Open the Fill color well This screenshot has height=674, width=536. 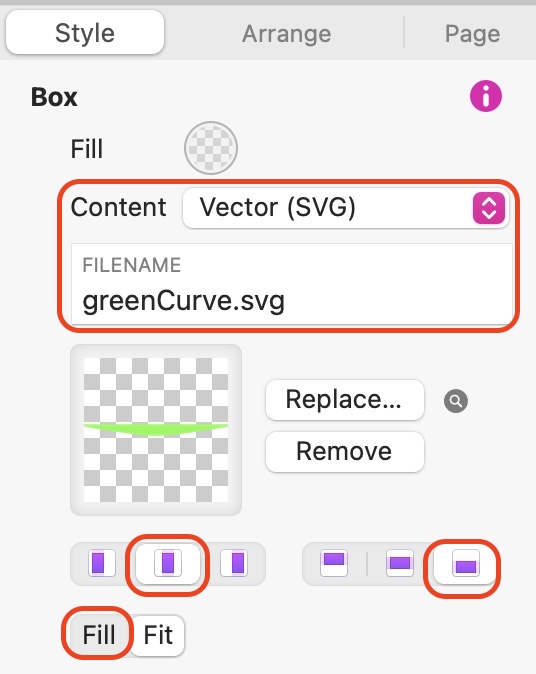(x=211, y=148)
